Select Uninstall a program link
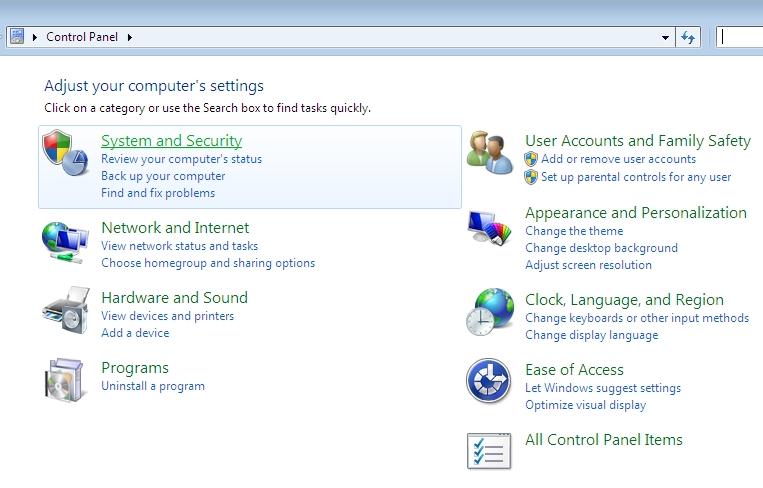Screen dimensions: 763x488 click(152, 386)
